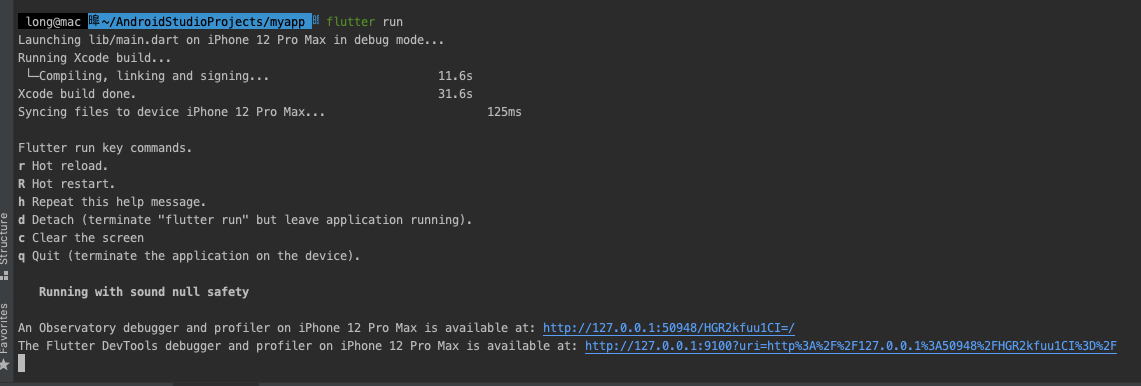Click the 'Launching lib/main.dart' output line
This screenshot has width=1141, height=386.
(x=231, y=40)
